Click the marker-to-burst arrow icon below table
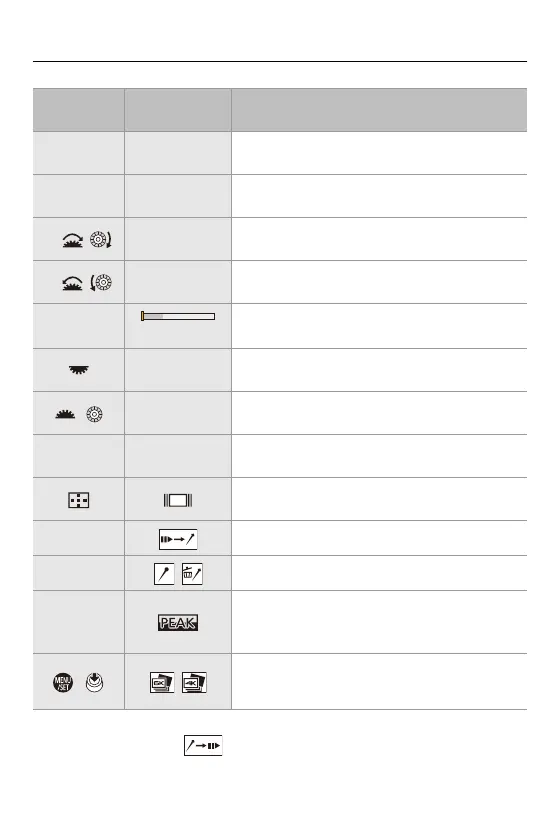Viewport: 560px width, 838px height. (x=203, y=746)
